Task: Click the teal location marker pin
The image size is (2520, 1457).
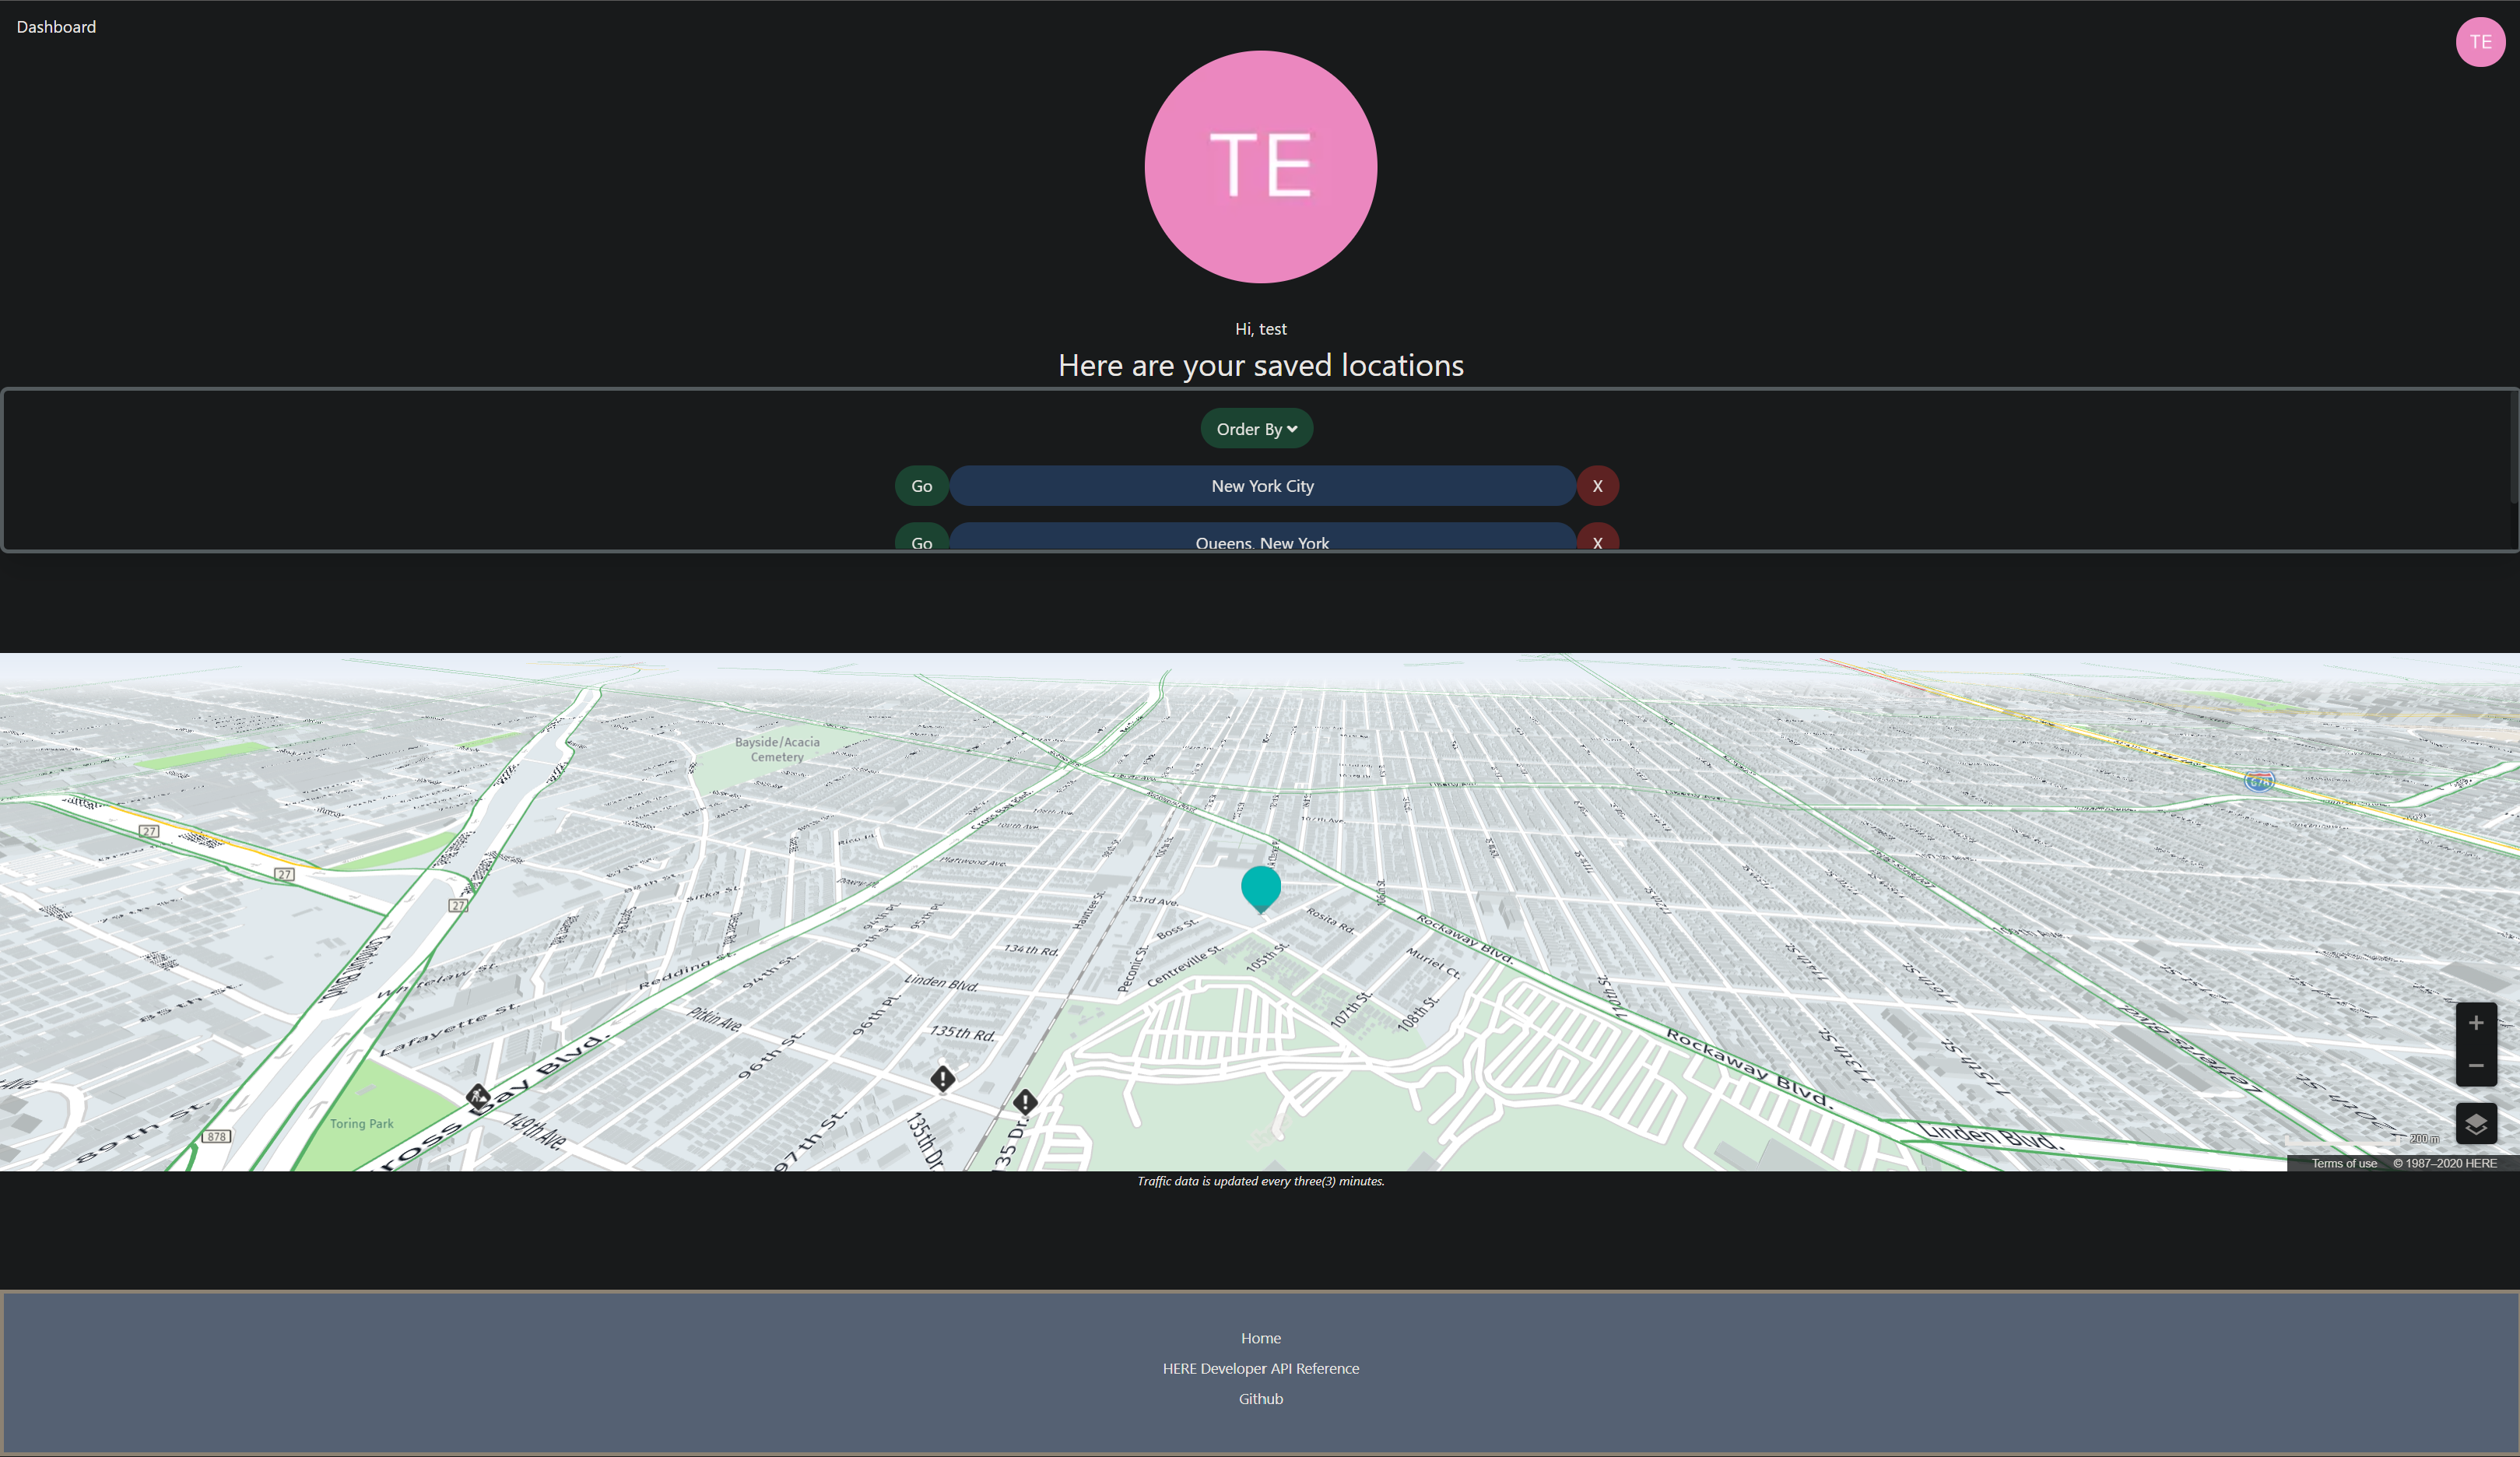Action: coord(1260,886)
